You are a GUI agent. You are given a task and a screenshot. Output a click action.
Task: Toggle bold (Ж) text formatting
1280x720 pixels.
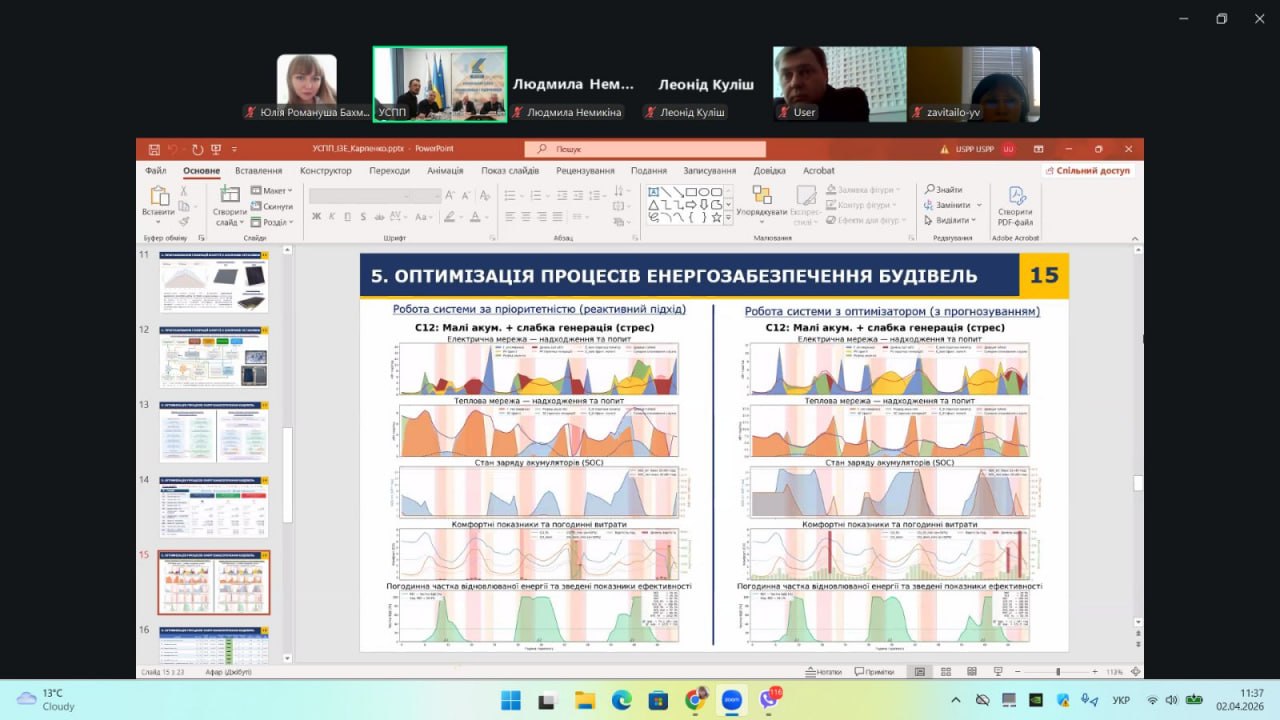(x=316, y=216)
